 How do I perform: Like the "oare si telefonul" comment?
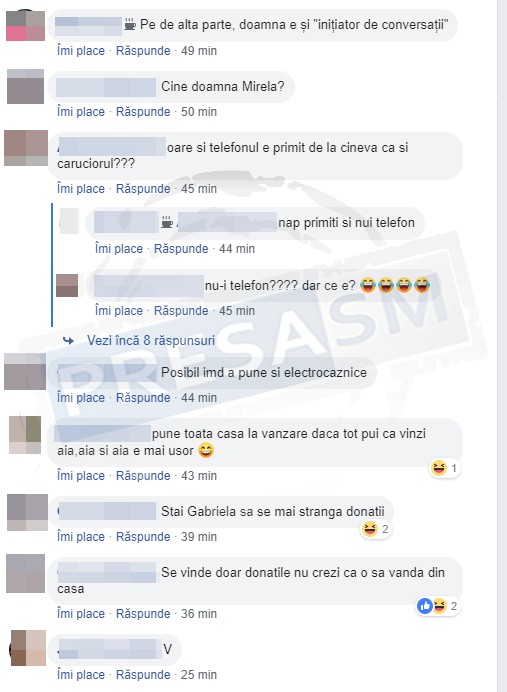click(x=81, y=188)
